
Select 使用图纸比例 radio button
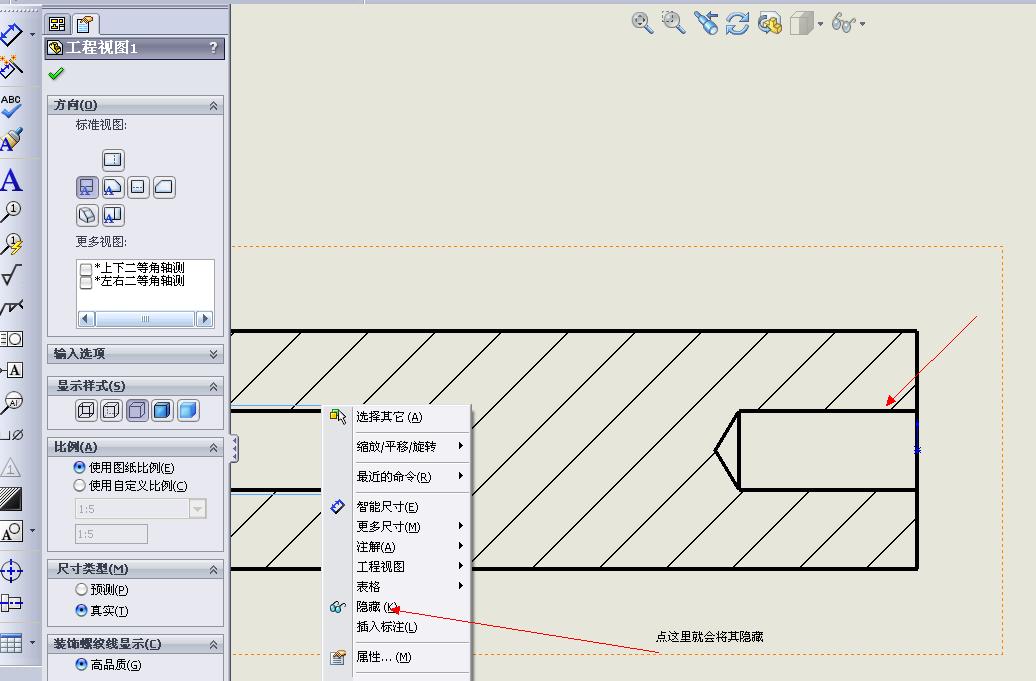pyautogui.click(x=80, y=467)
